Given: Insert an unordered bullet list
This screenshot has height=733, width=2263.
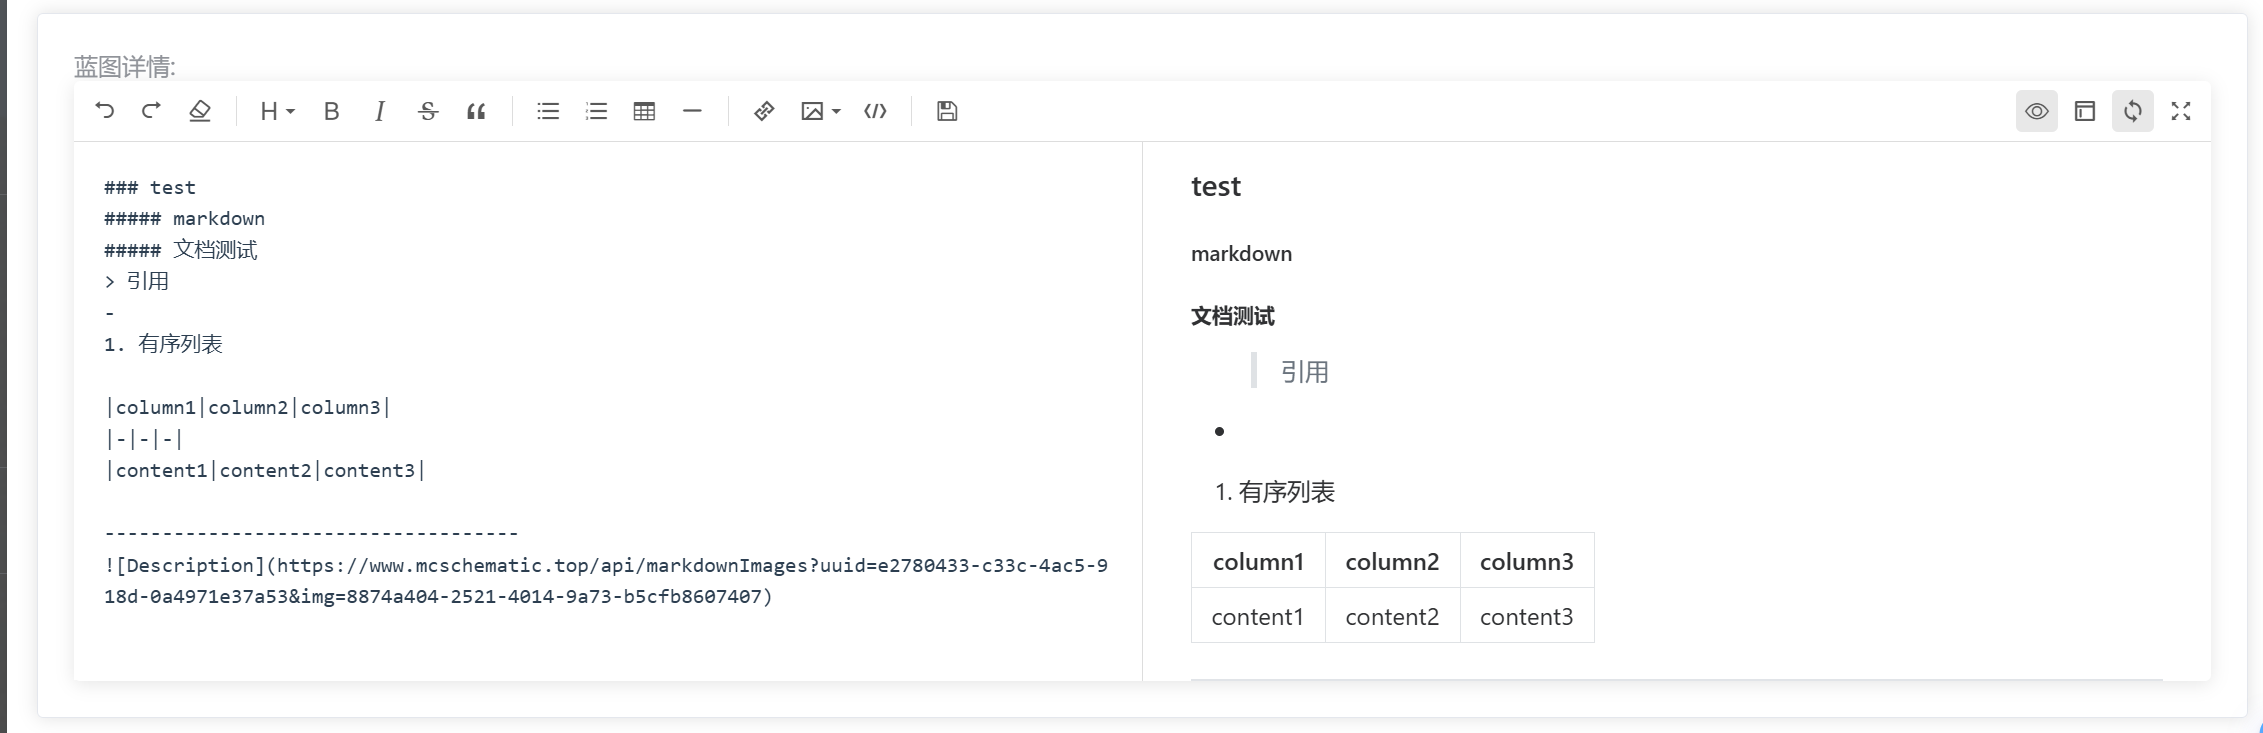Looking at the screenshot, I should point(548,111).
